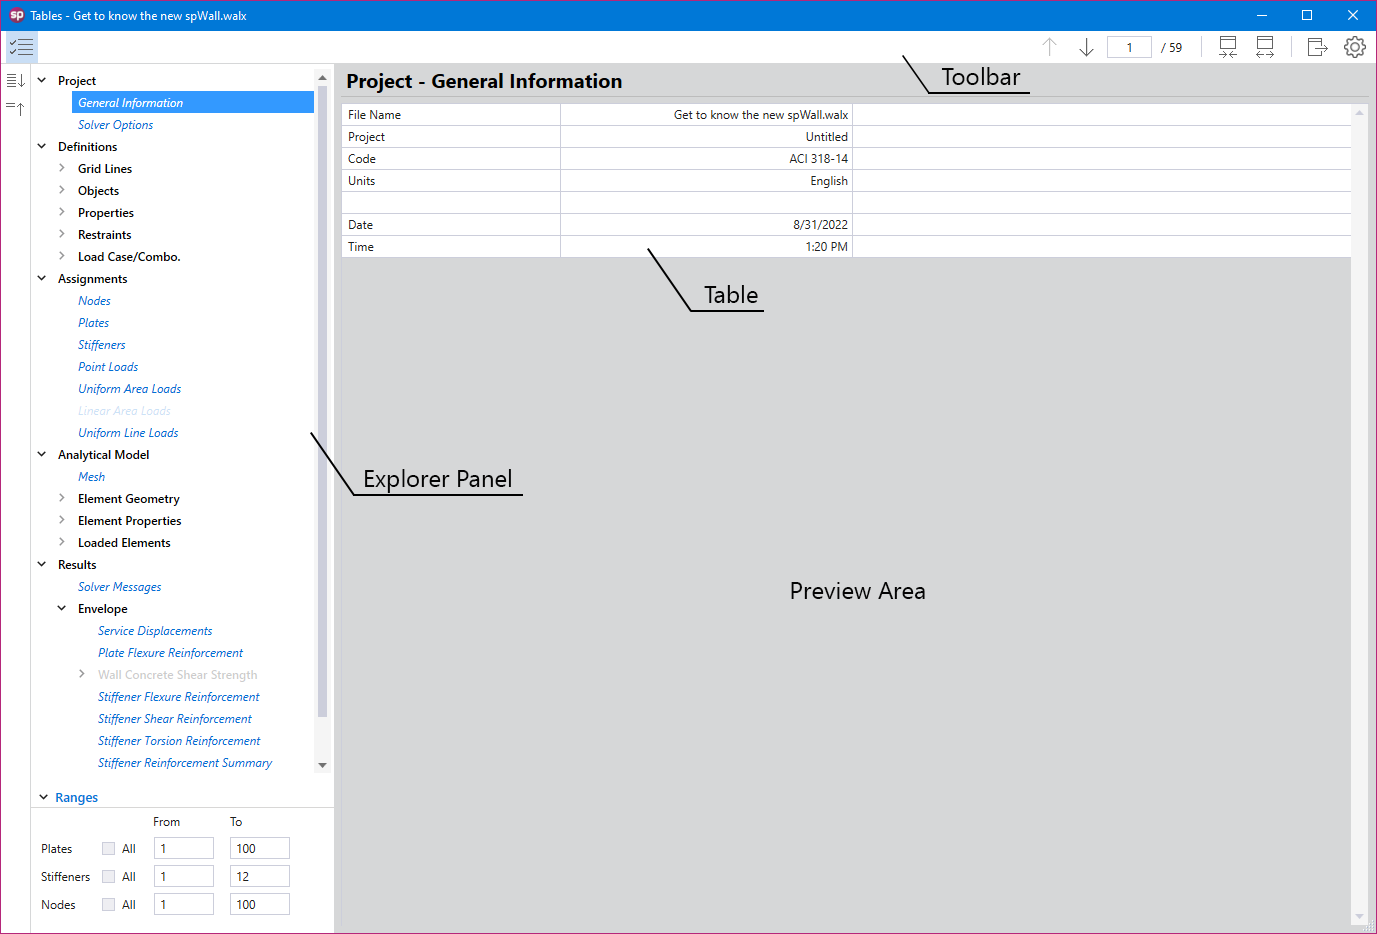This screenshot has width=1377, height=934.
Task: Check the Nodes All checkbox
Action: (108, 904)
